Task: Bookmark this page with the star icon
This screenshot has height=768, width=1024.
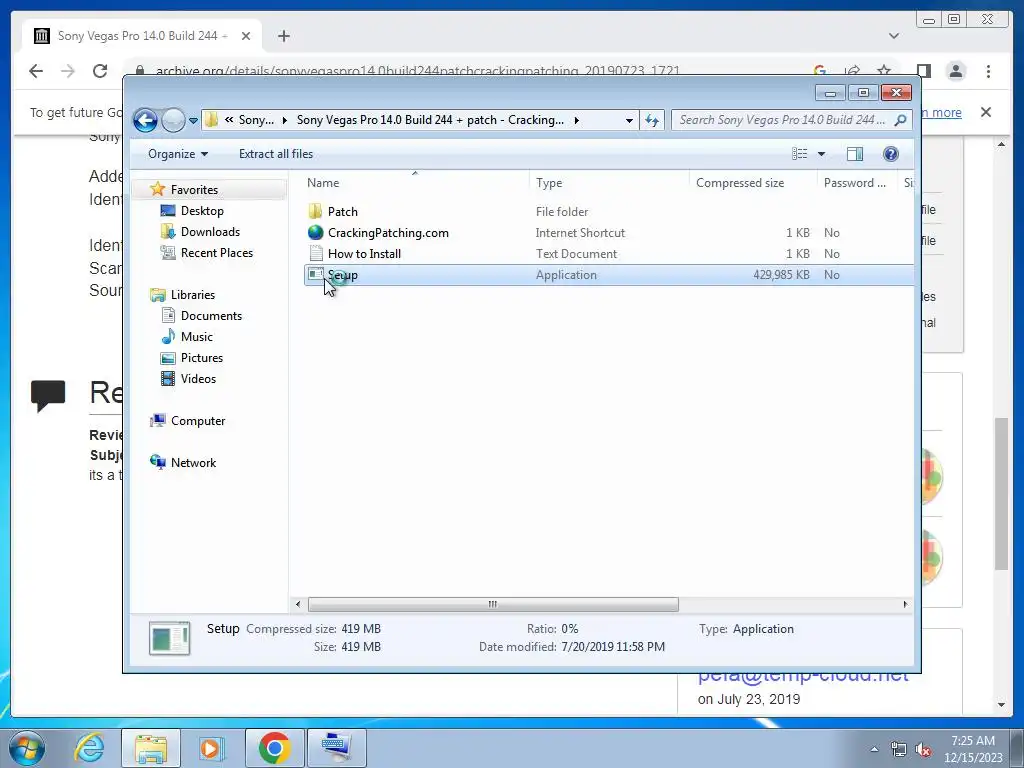Action: pyautogui.click(x=884, y=71)
